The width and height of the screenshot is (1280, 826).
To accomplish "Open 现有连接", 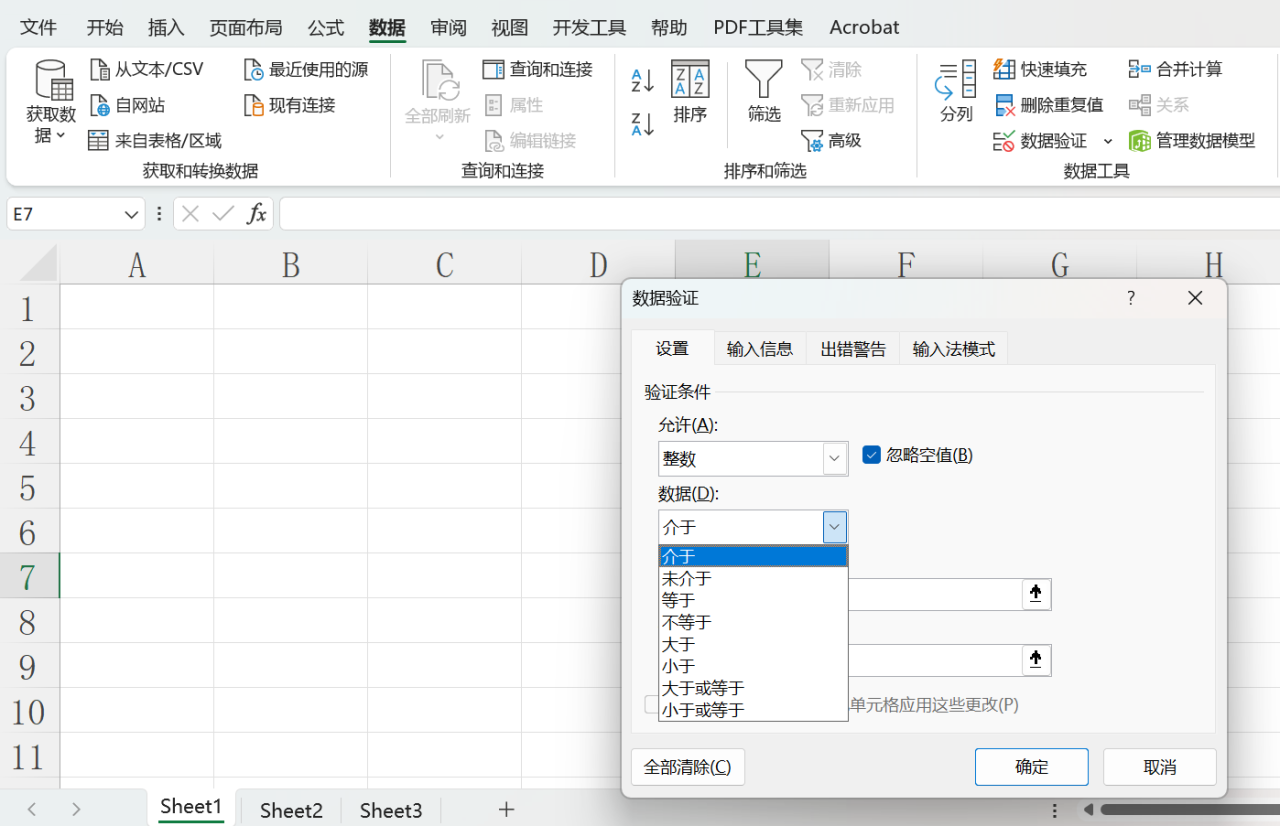I will pos(290,105).
